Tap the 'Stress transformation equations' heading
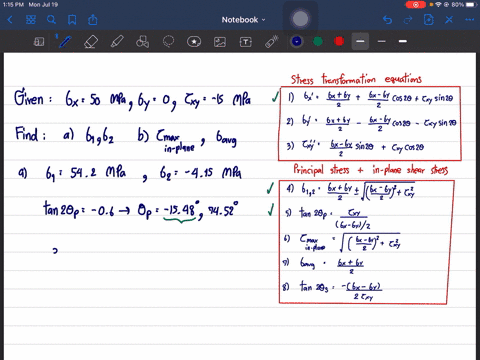The width and height of the screenshot is (480, 360). pyautogui.click(x=356, y=79)
